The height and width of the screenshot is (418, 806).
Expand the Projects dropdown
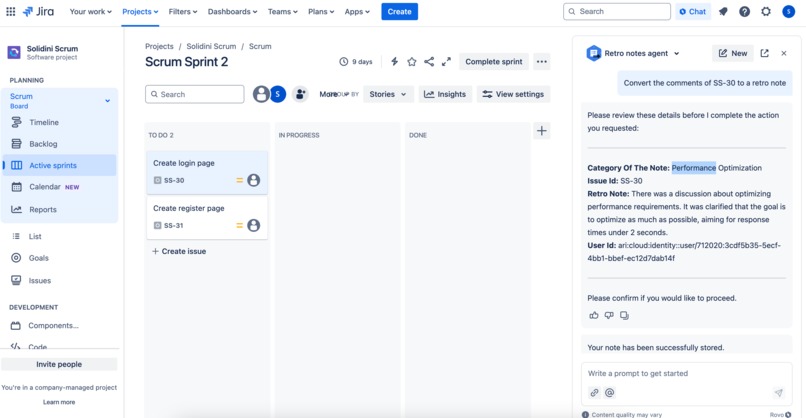(140, 11)
